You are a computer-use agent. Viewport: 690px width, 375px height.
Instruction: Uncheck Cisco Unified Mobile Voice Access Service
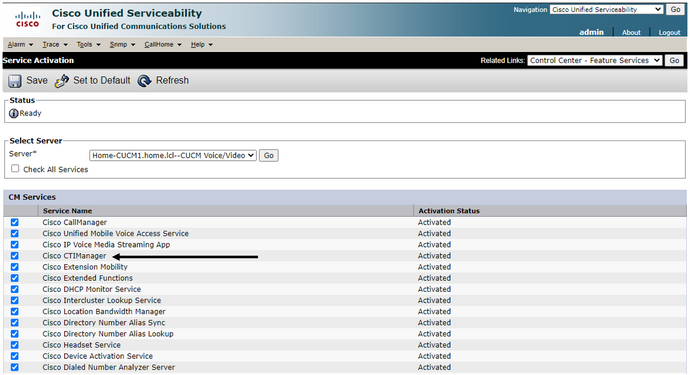(15, 233)
